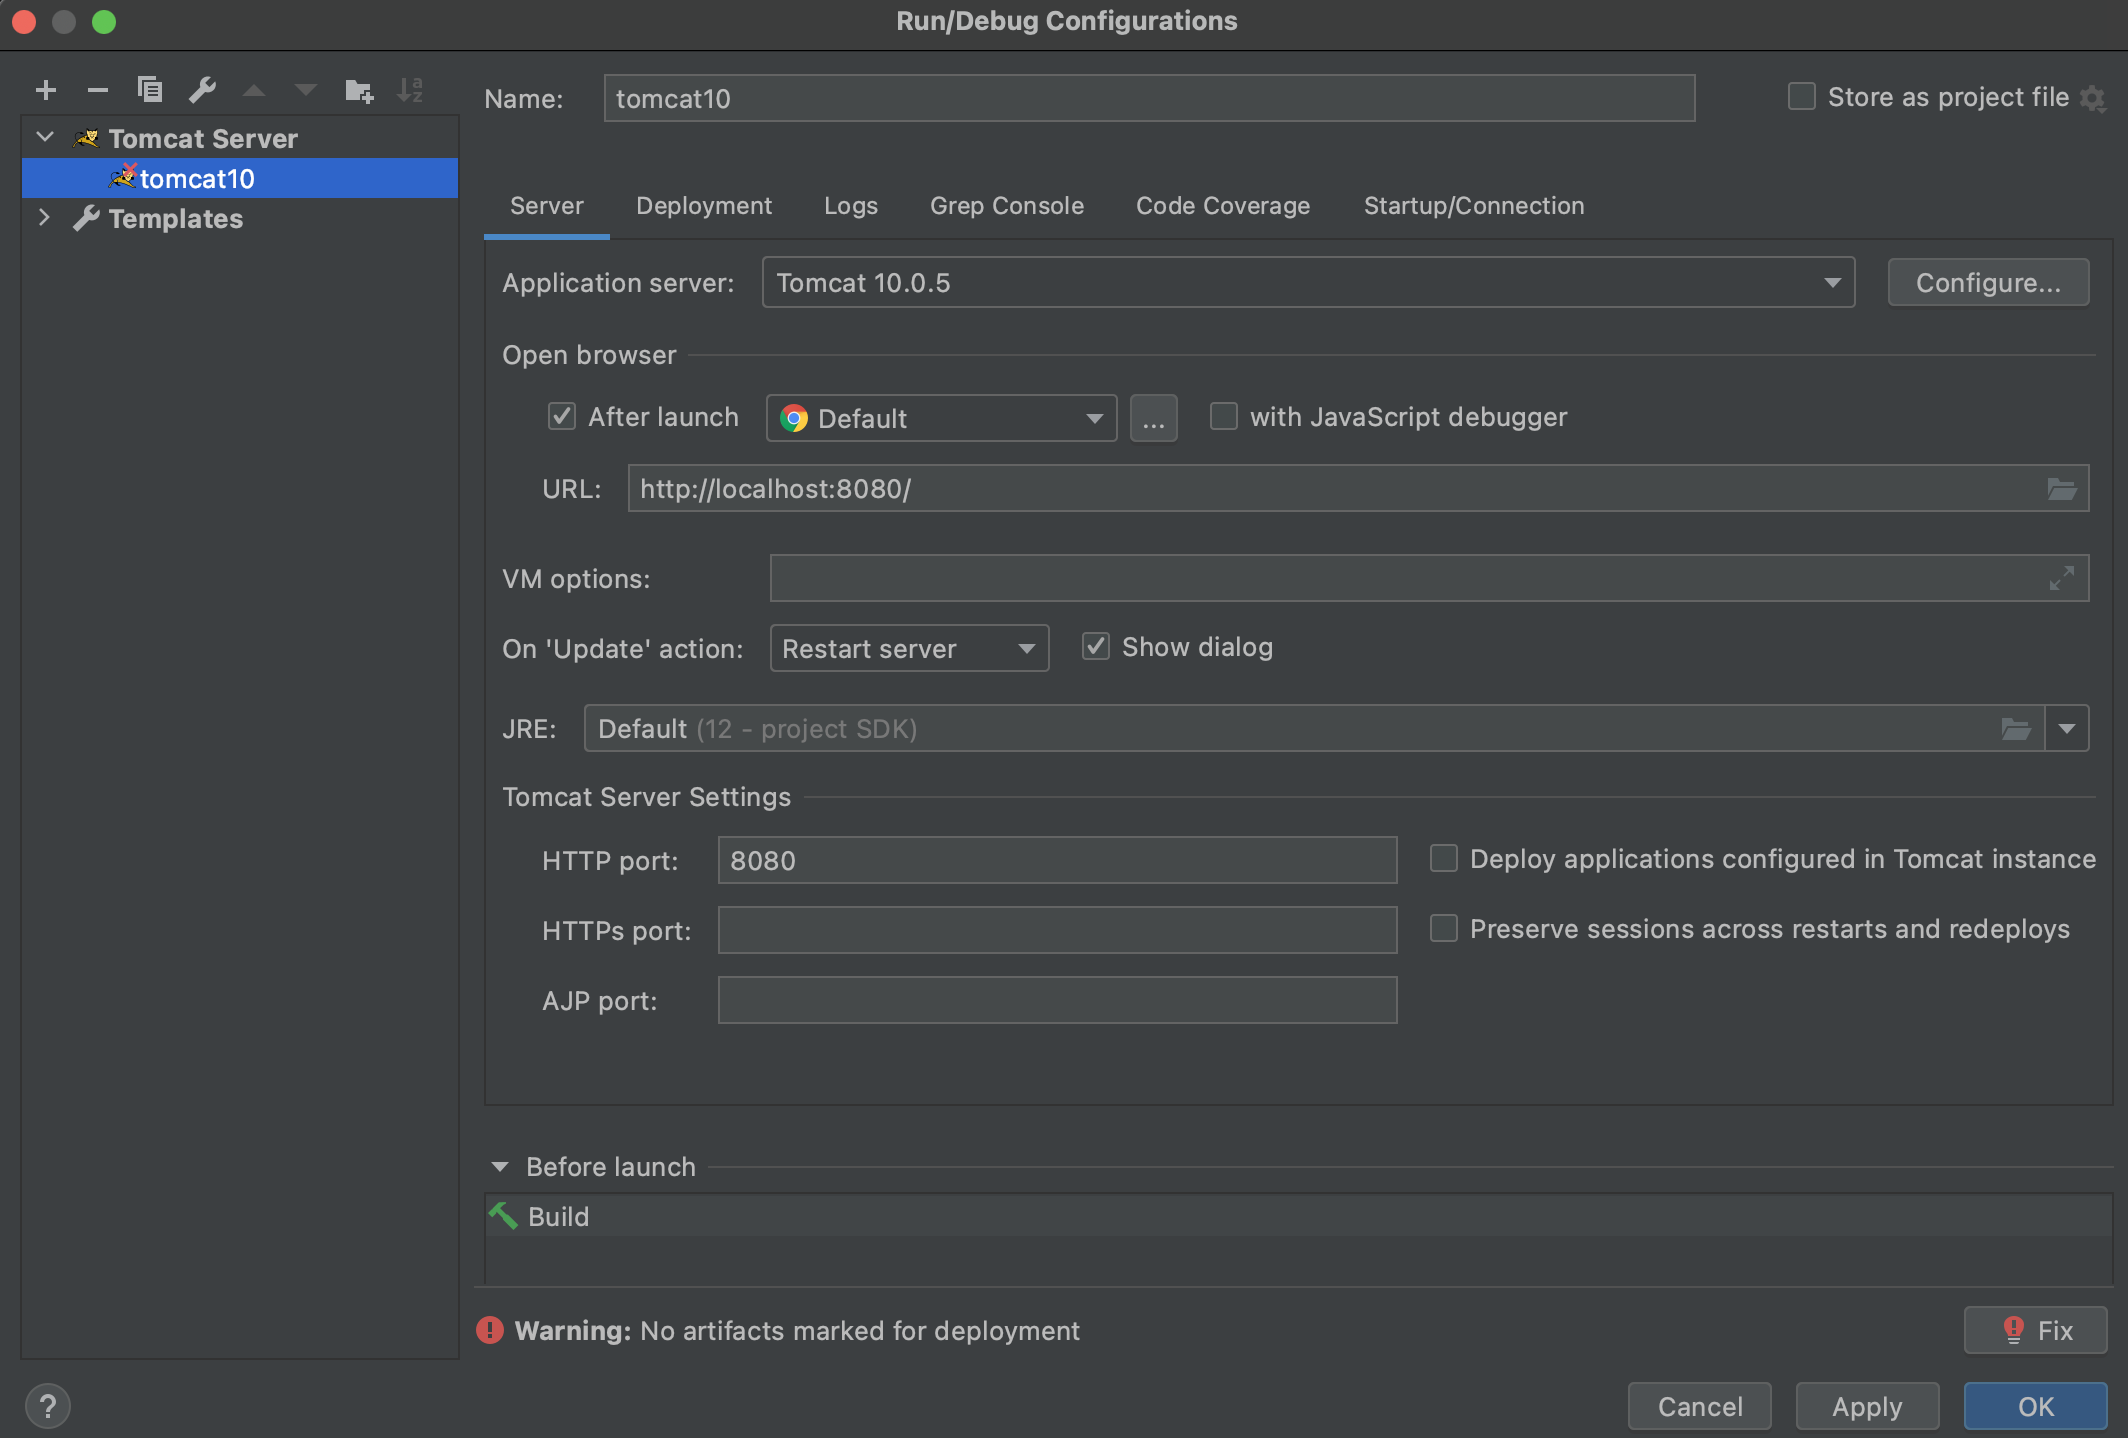Click the HTTP port field showing 8080

tap(1057, 860)
